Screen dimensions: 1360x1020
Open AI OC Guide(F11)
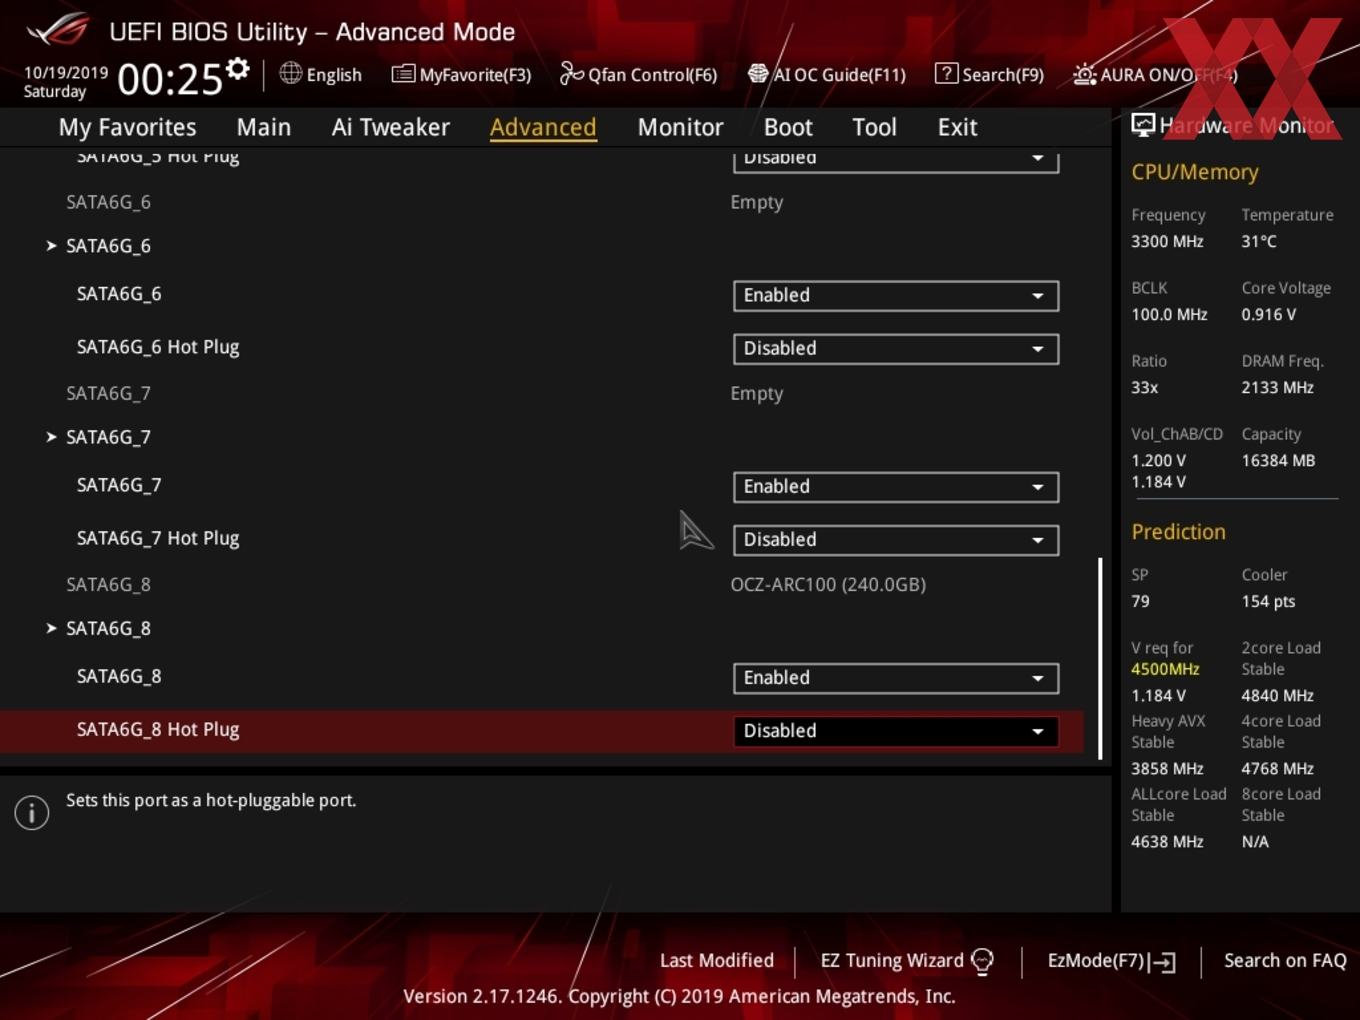tap(826, 74)
